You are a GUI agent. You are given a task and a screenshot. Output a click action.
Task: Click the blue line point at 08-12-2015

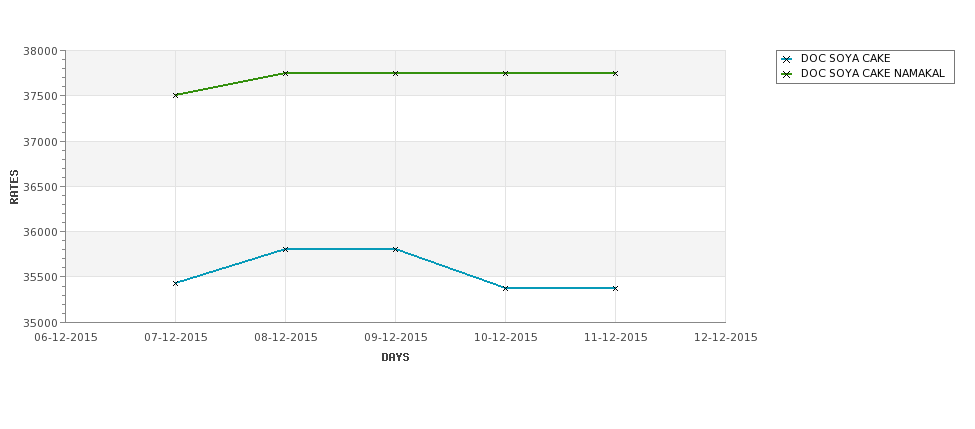[x=285, y=249]
